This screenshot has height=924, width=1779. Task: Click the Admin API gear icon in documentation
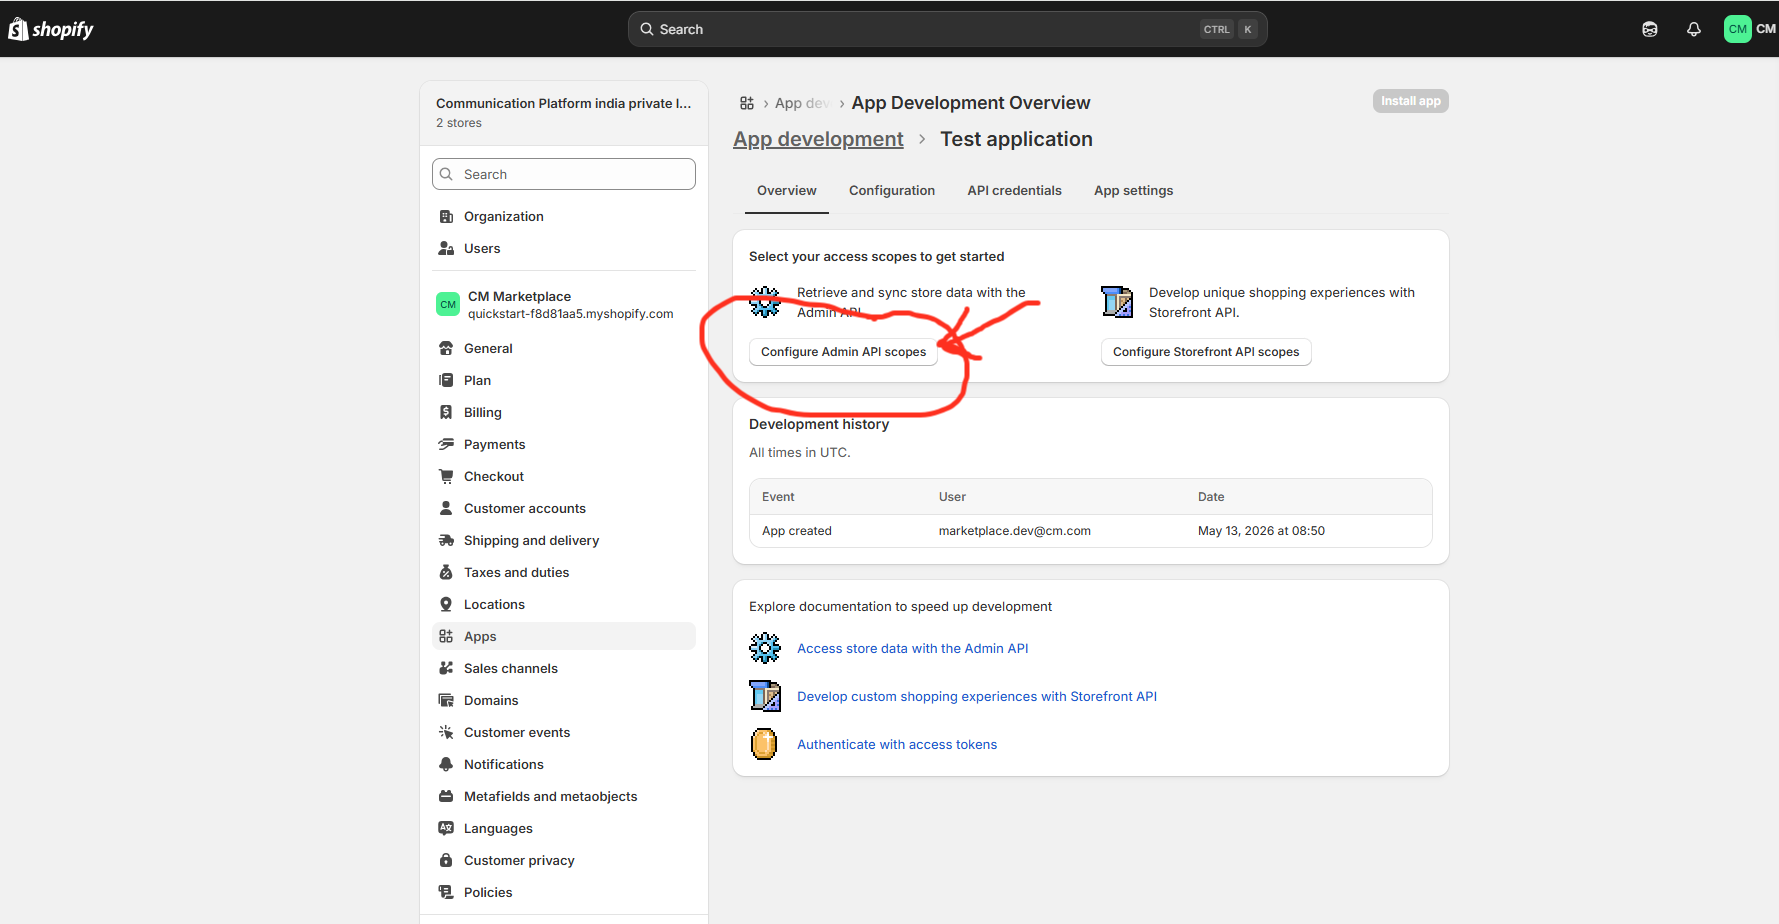click(x=765, y=648)
